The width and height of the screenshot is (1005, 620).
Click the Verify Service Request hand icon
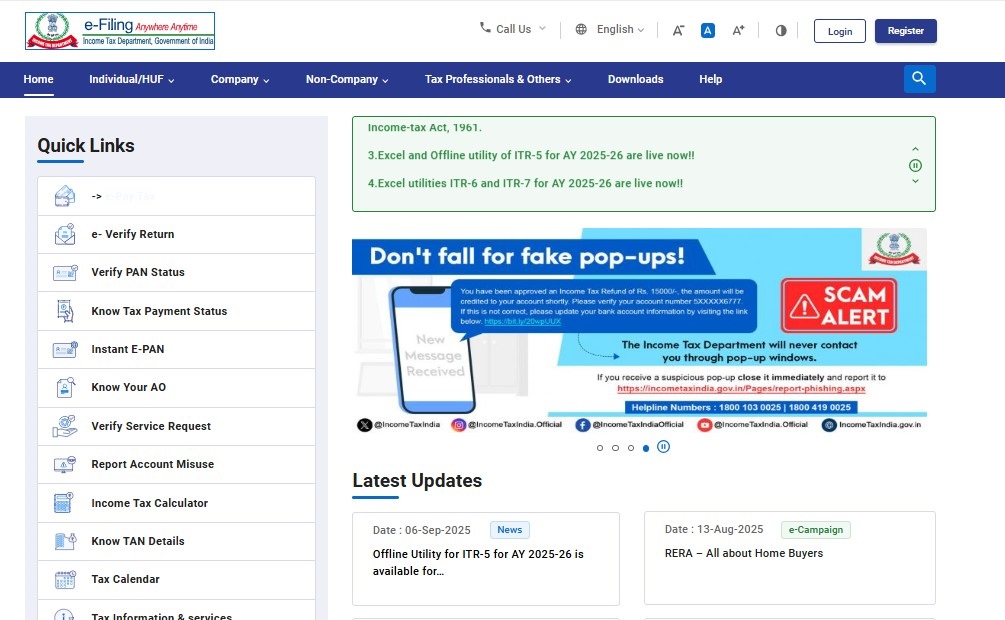pyautogui.click(x=65, y=426)
